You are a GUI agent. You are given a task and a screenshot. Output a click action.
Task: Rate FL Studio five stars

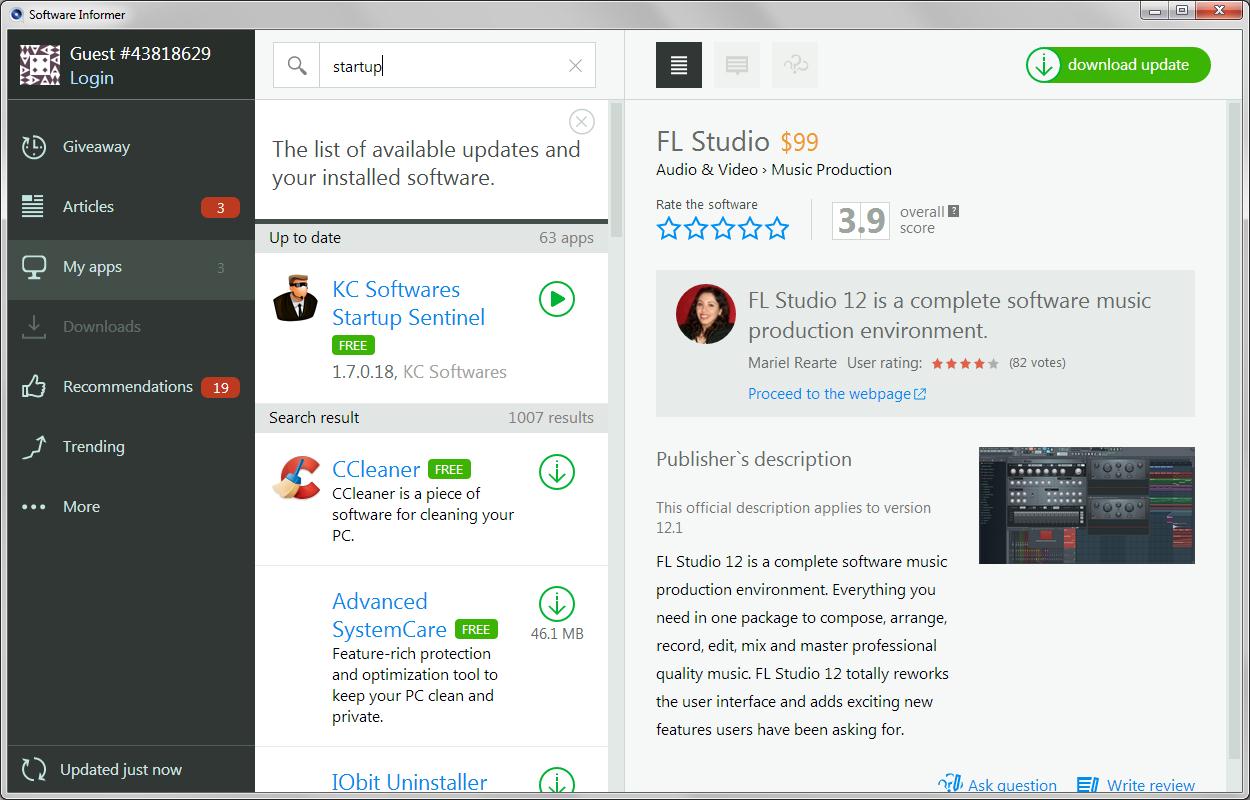tap(779, 228)
